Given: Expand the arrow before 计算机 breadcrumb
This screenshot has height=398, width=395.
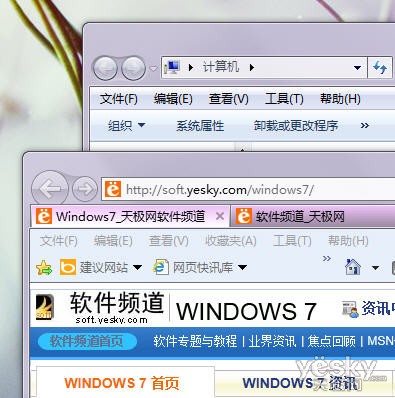Looking at the screenshot, I should 191,68.
